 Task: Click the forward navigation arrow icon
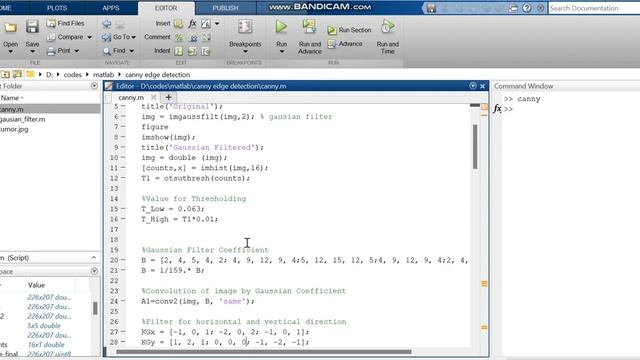pos(120,24)
